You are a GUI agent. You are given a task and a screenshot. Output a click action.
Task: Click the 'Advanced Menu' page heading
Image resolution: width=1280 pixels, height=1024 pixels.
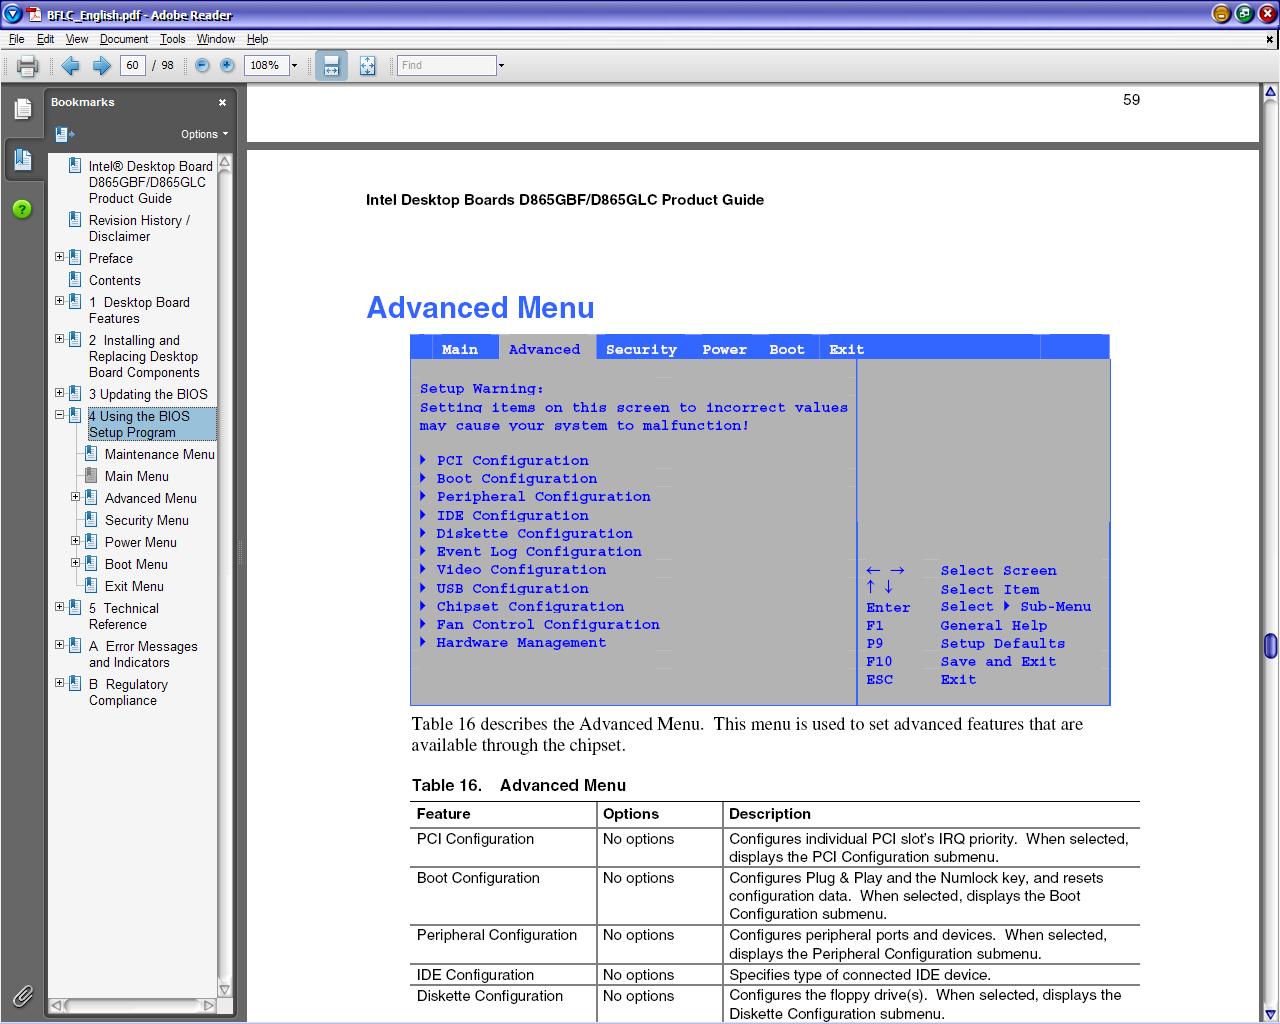[x=480, y=308]
